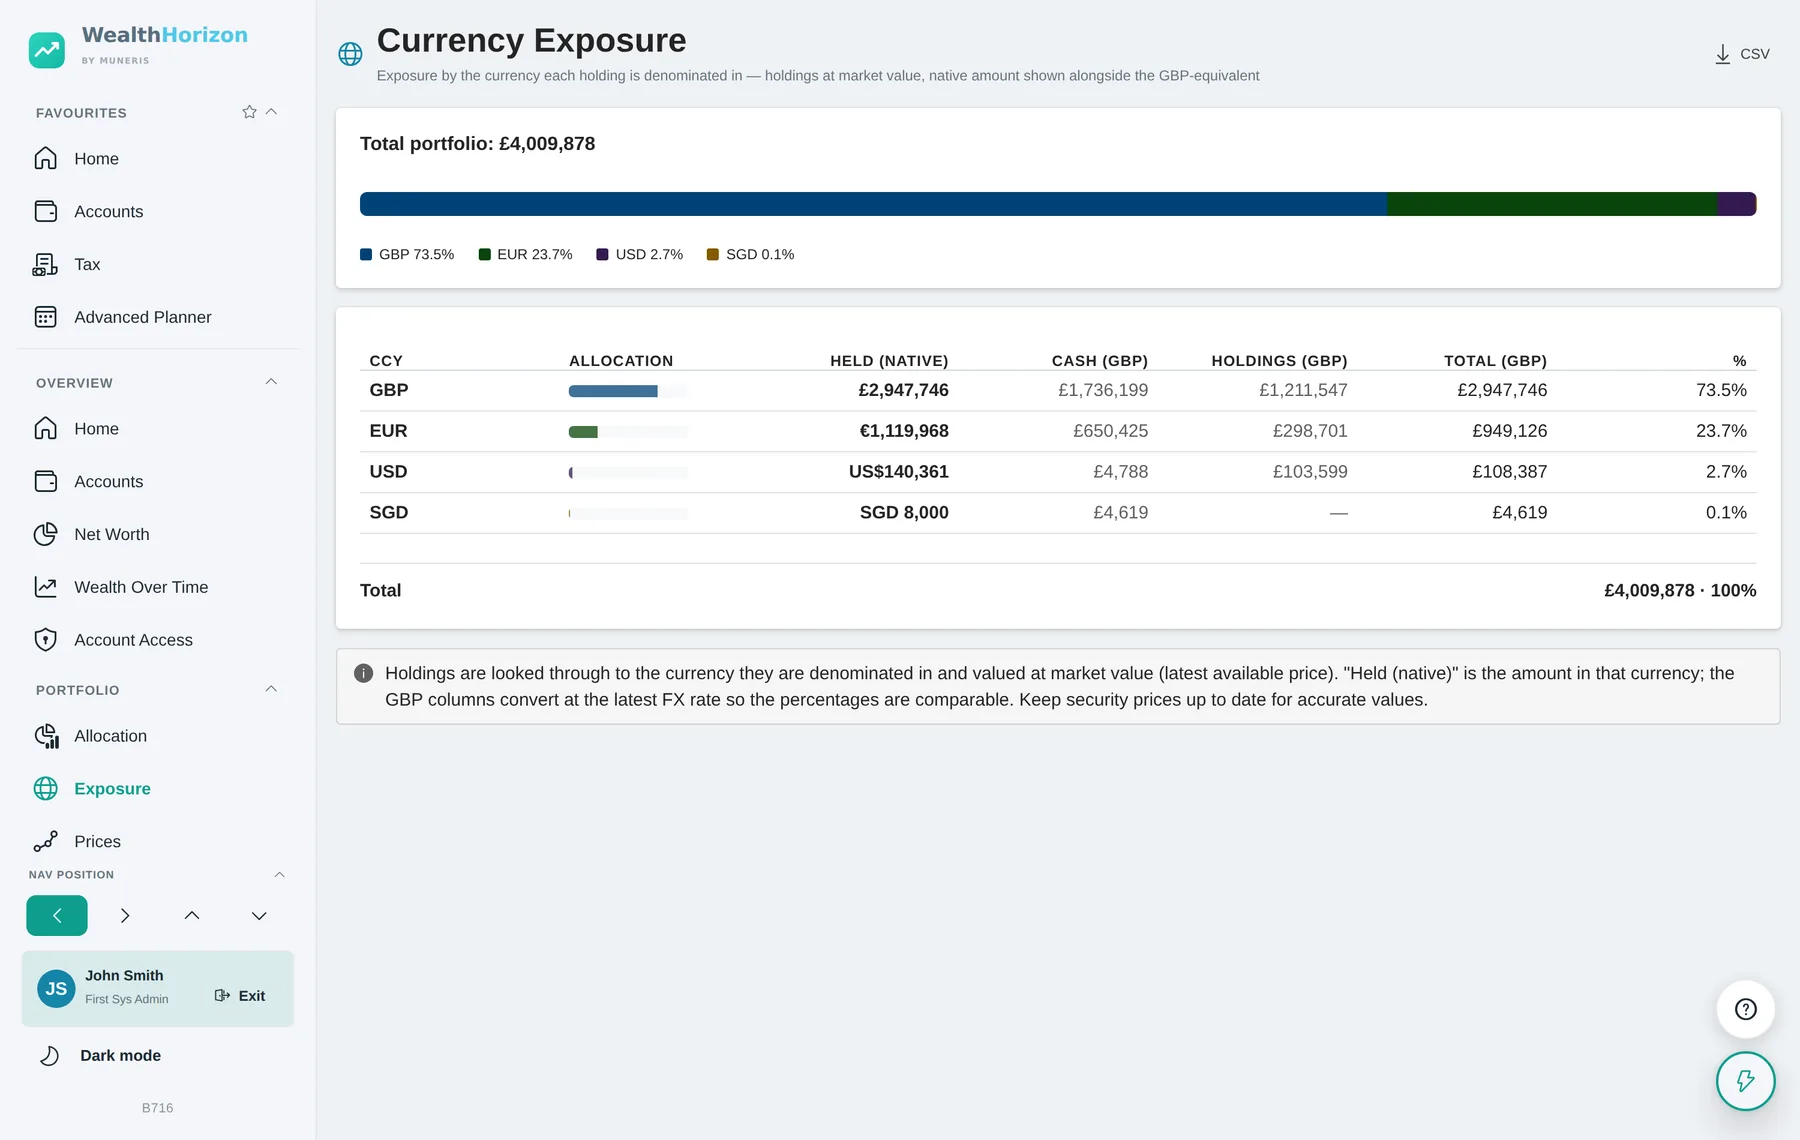1800x1140 pixels.
Task: Collapse the Favourites section chevron
Action: (x=271, y=112)
